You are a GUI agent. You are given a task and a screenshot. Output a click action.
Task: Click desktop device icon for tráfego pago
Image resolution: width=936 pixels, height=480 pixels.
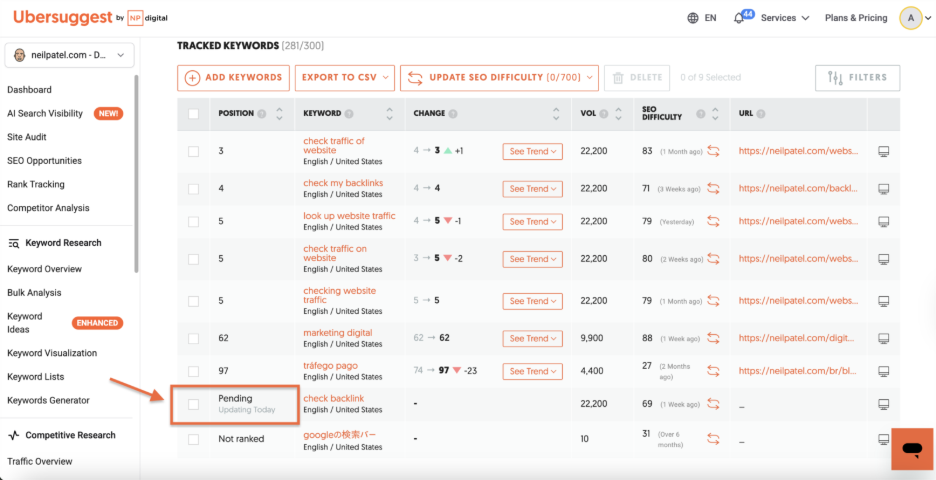(884, 371)
